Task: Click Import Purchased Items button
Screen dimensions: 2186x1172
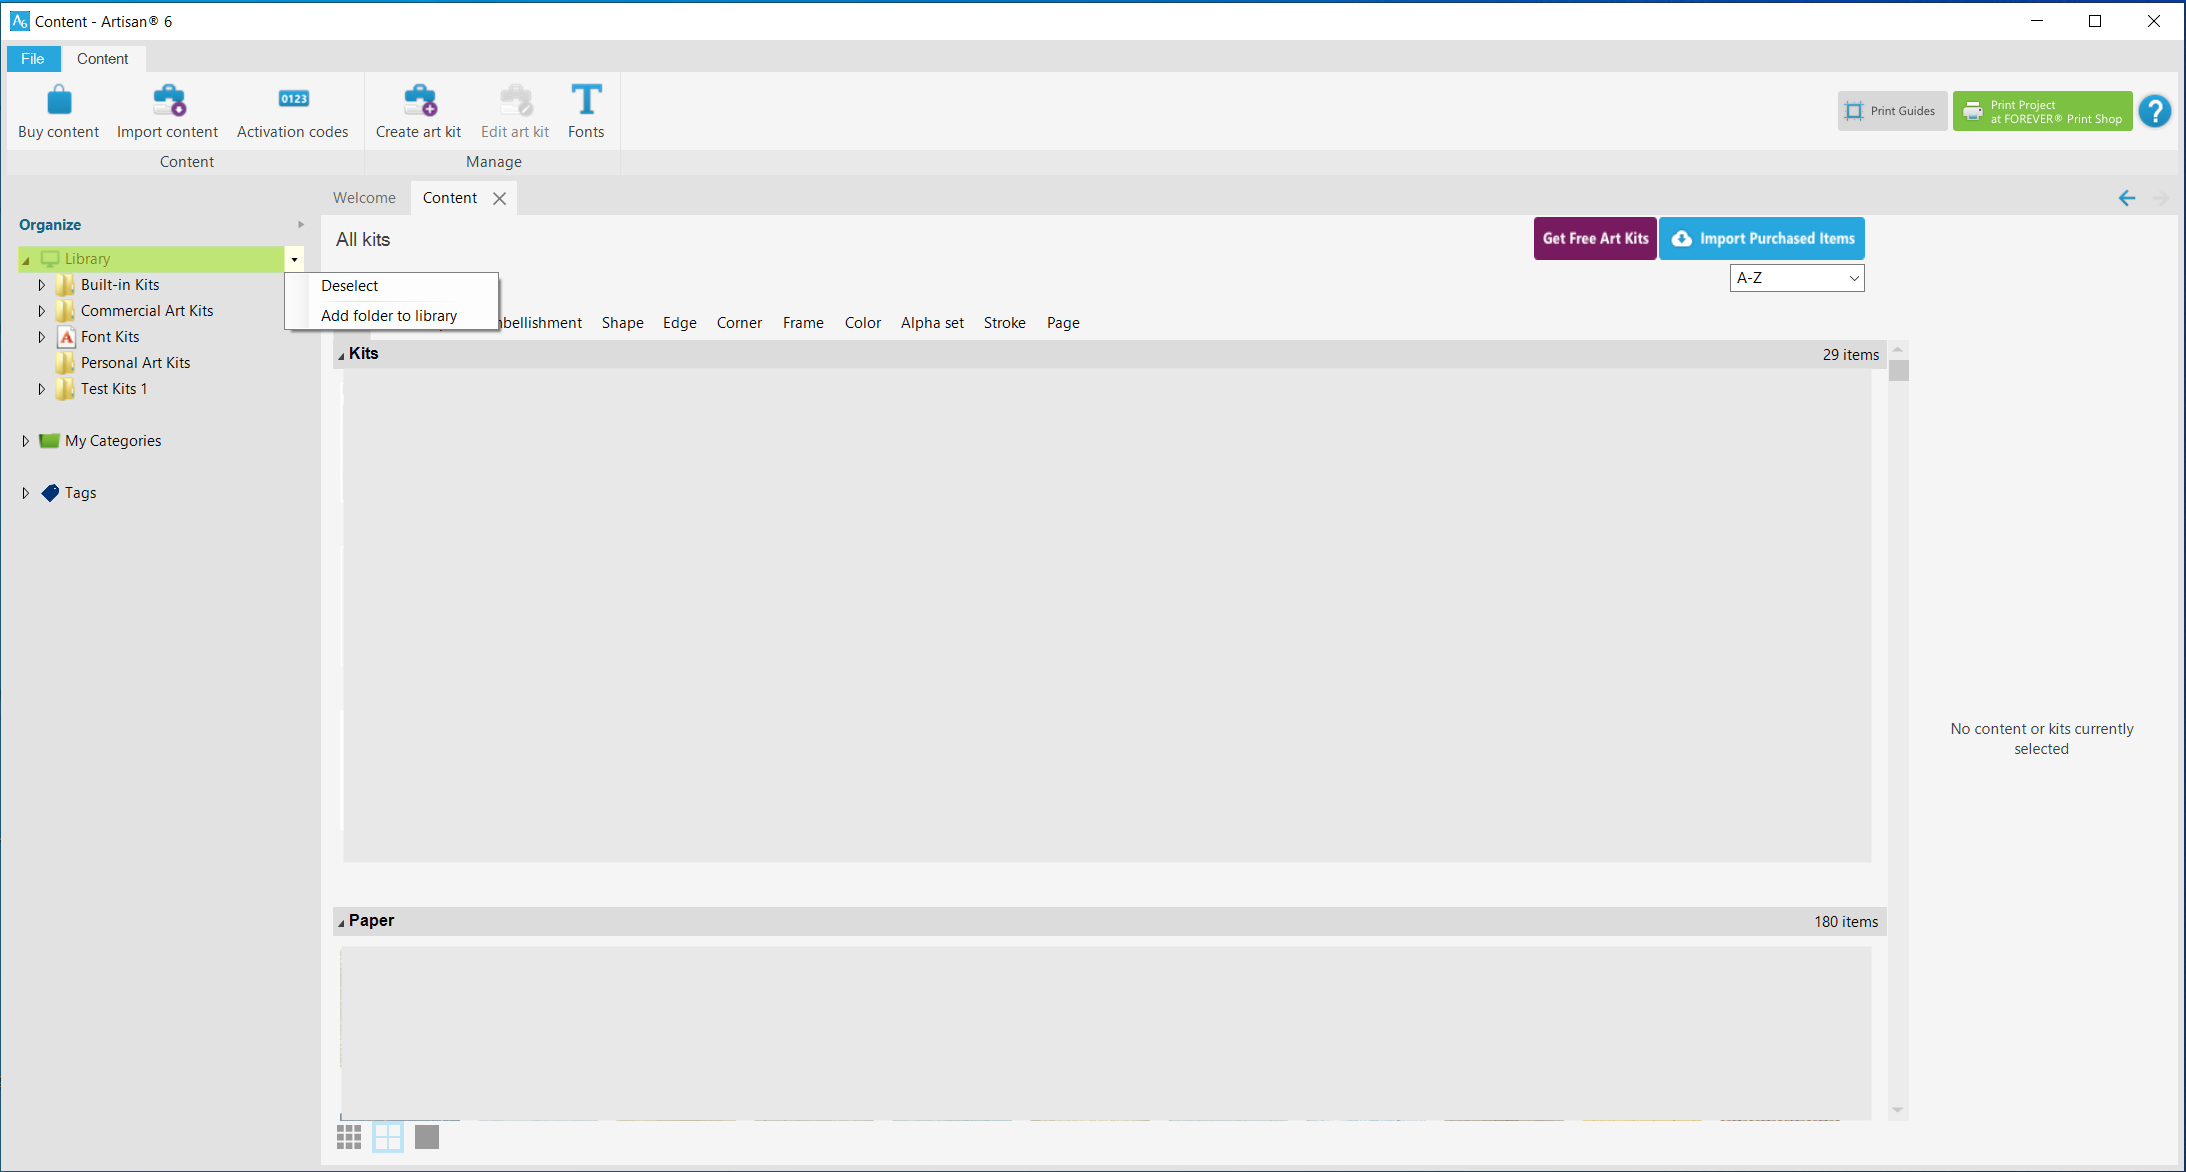Action: (1762, 238)
